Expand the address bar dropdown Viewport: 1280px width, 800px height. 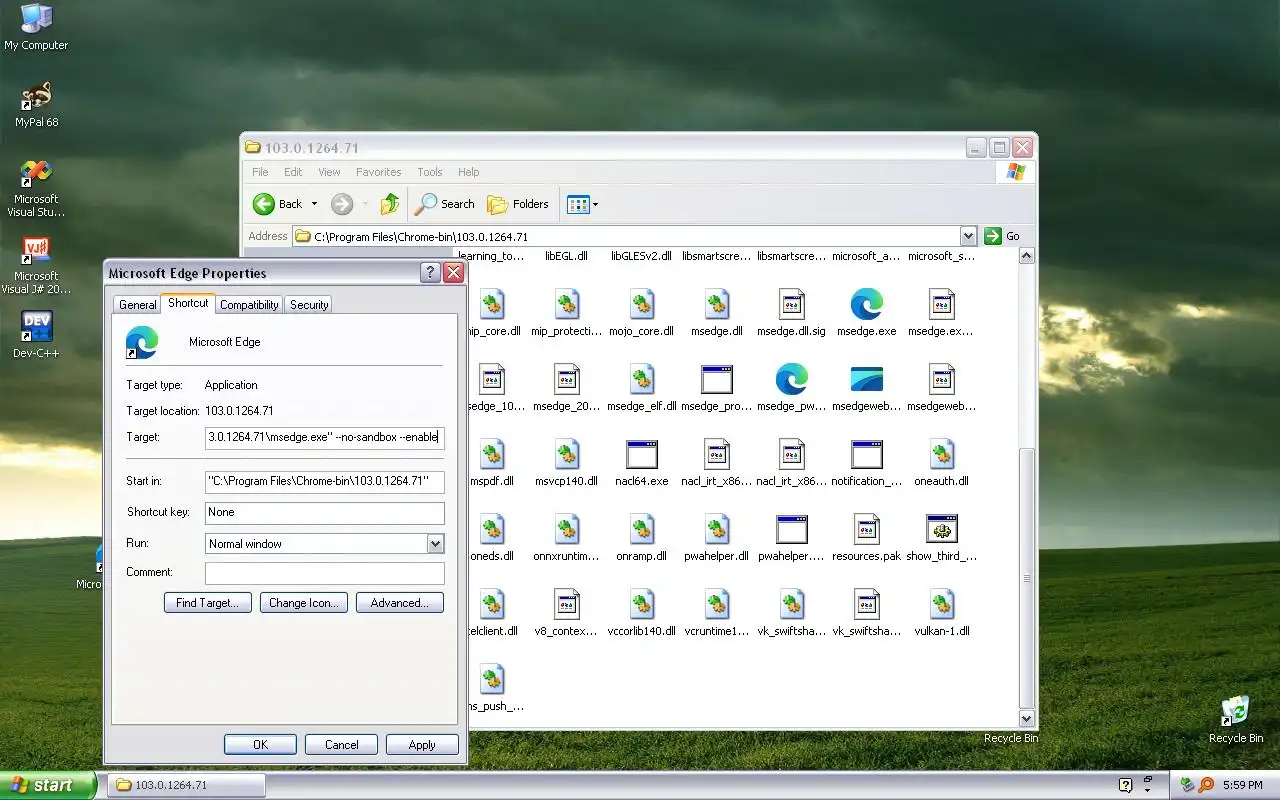click(x=968, y=236)
